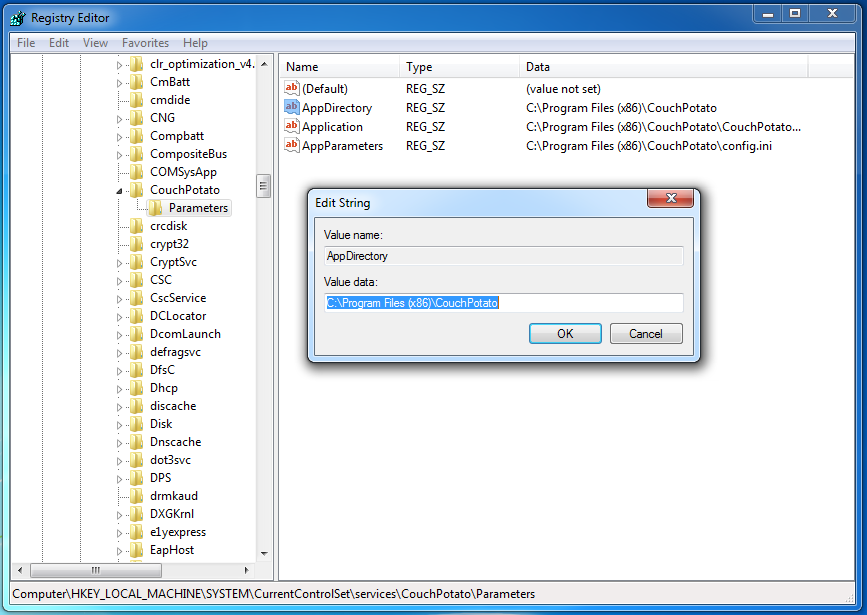Screen dimensions: 867x615
Task: Click the Registry Editor title bar icon
Action: point(18,18)
